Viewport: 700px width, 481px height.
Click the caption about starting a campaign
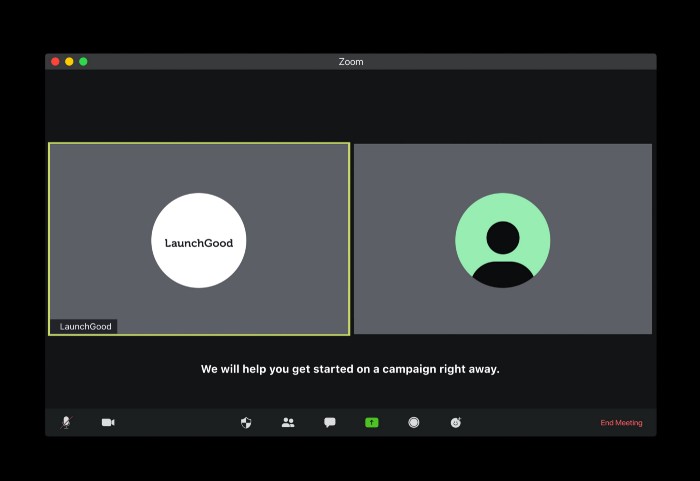pyautogui.click(x=350, y=369)
